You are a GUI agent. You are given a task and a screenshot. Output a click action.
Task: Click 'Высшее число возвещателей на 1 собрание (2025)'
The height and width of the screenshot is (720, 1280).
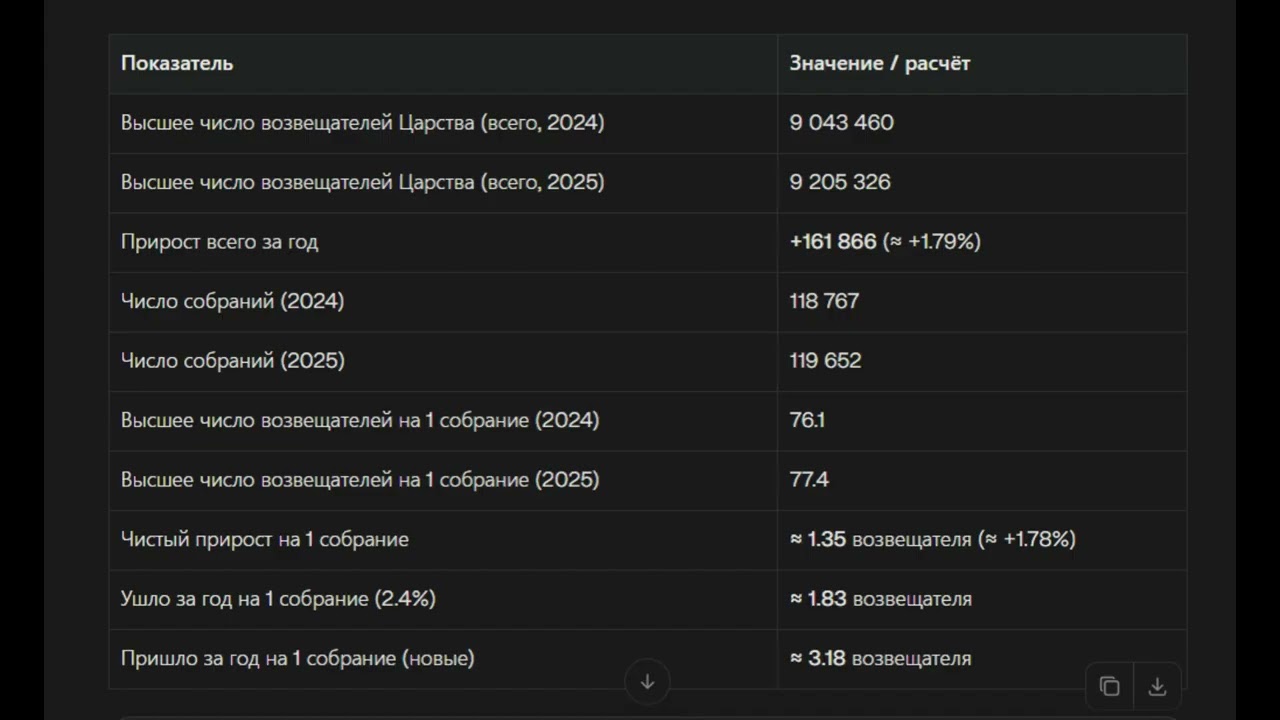pyautogui.click(x=360, y=480)
